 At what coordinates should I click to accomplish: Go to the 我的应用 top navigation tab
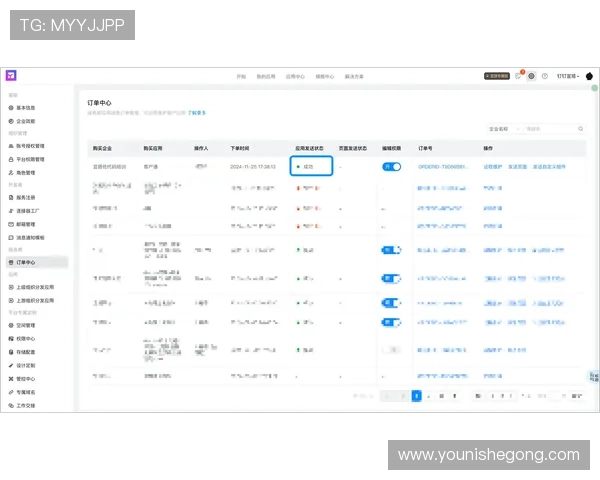point(266,77)
